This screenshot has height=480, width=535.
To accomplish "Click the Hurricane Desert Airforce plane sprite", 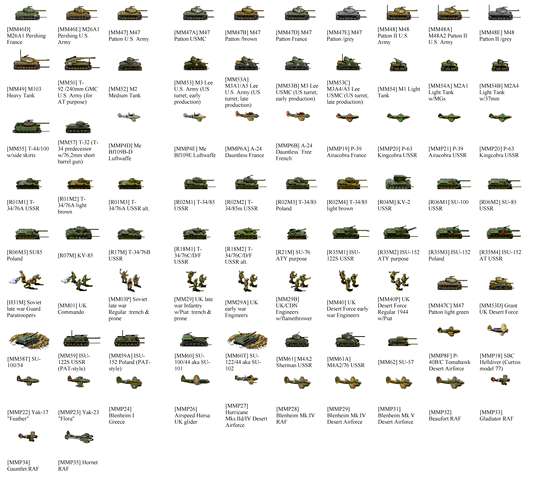I will pos(246,379).
